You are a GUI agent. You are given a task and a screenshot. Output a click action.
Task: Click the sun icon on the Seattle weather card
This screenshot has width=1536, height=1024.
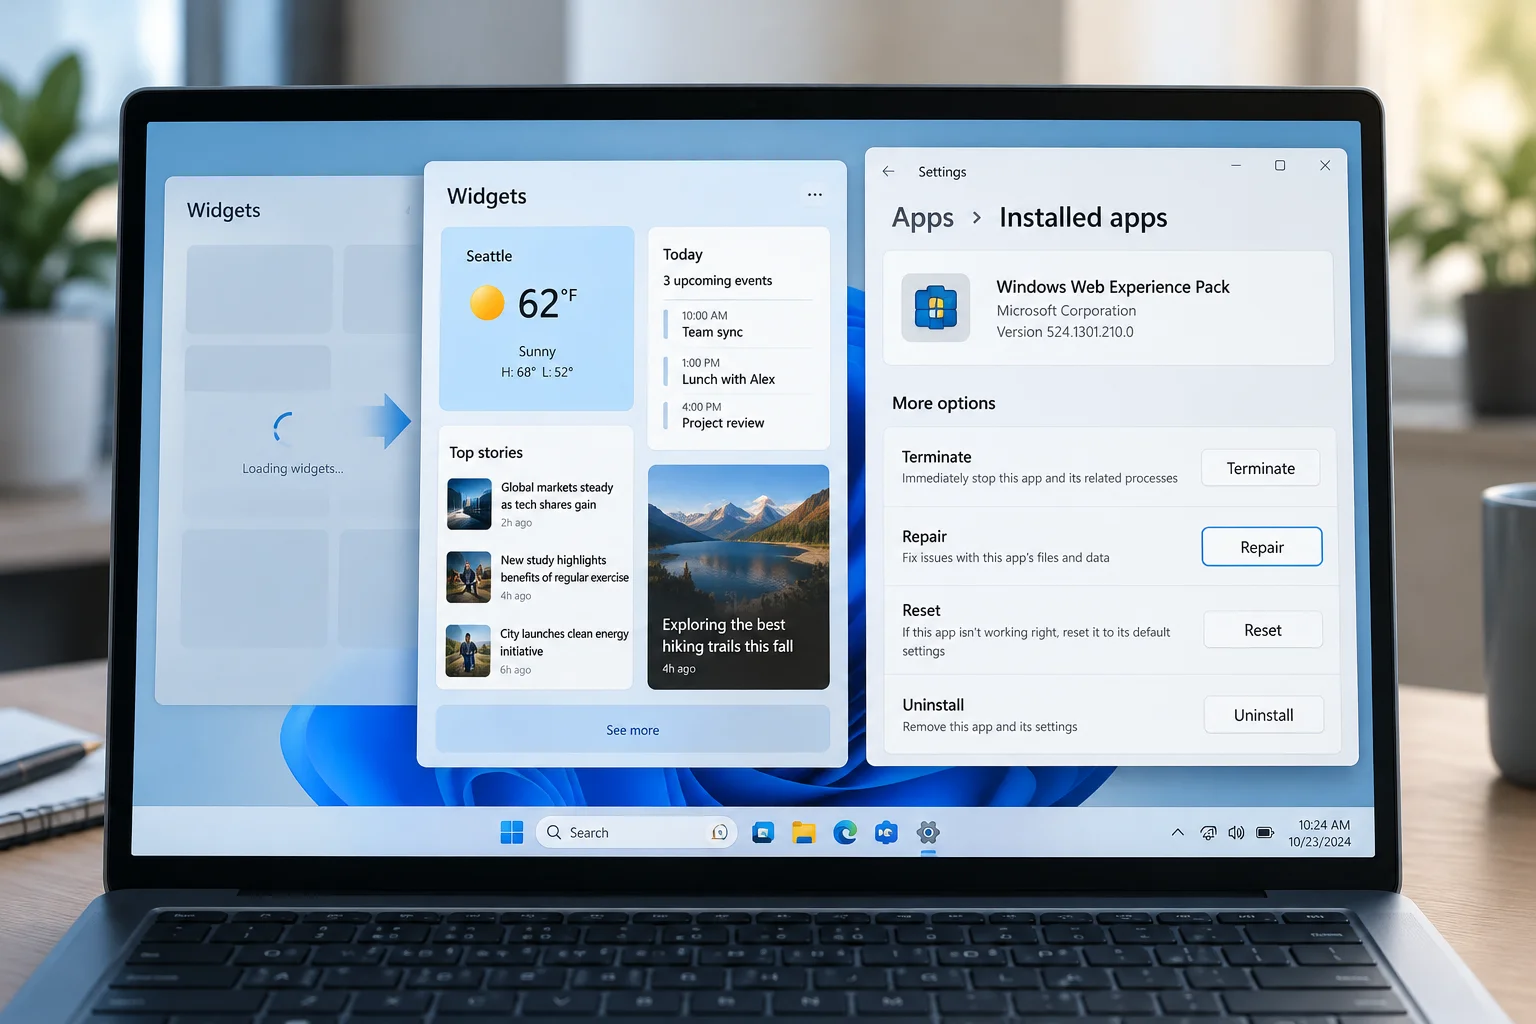click(487, 302)
